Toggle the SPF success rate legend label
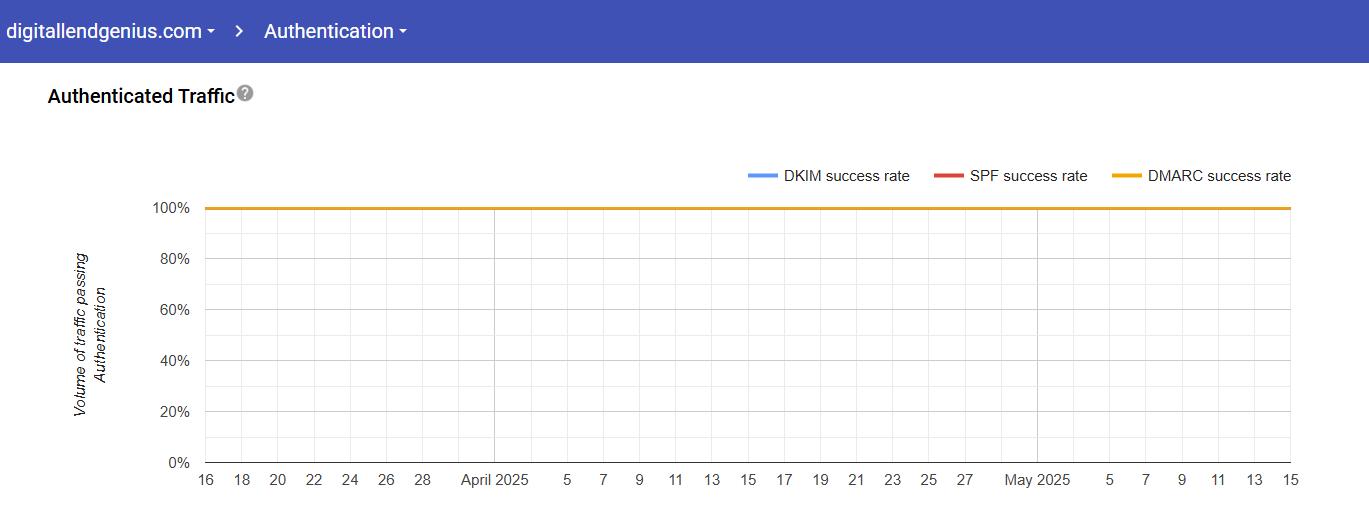The width and height of the screenshot is (1369, 514). (1028, 176)
